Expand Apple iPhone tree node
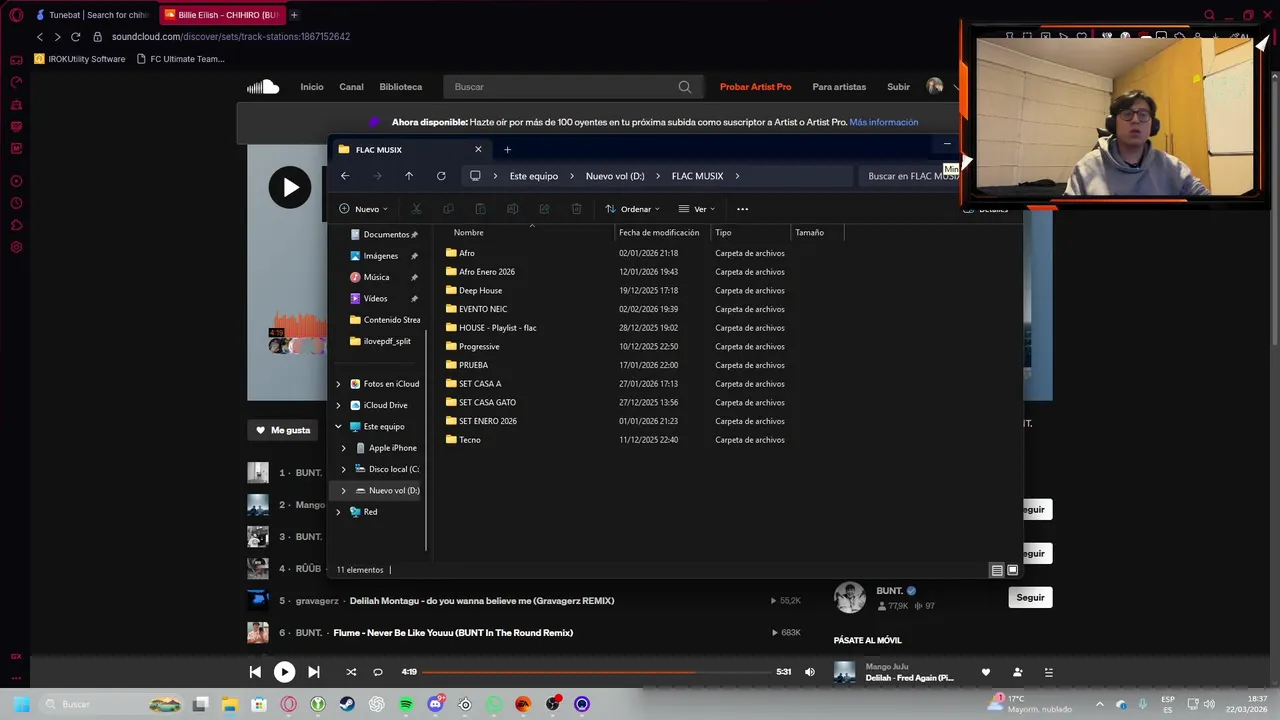This screenshot has width=1280, height=720. tap(344, 448)
